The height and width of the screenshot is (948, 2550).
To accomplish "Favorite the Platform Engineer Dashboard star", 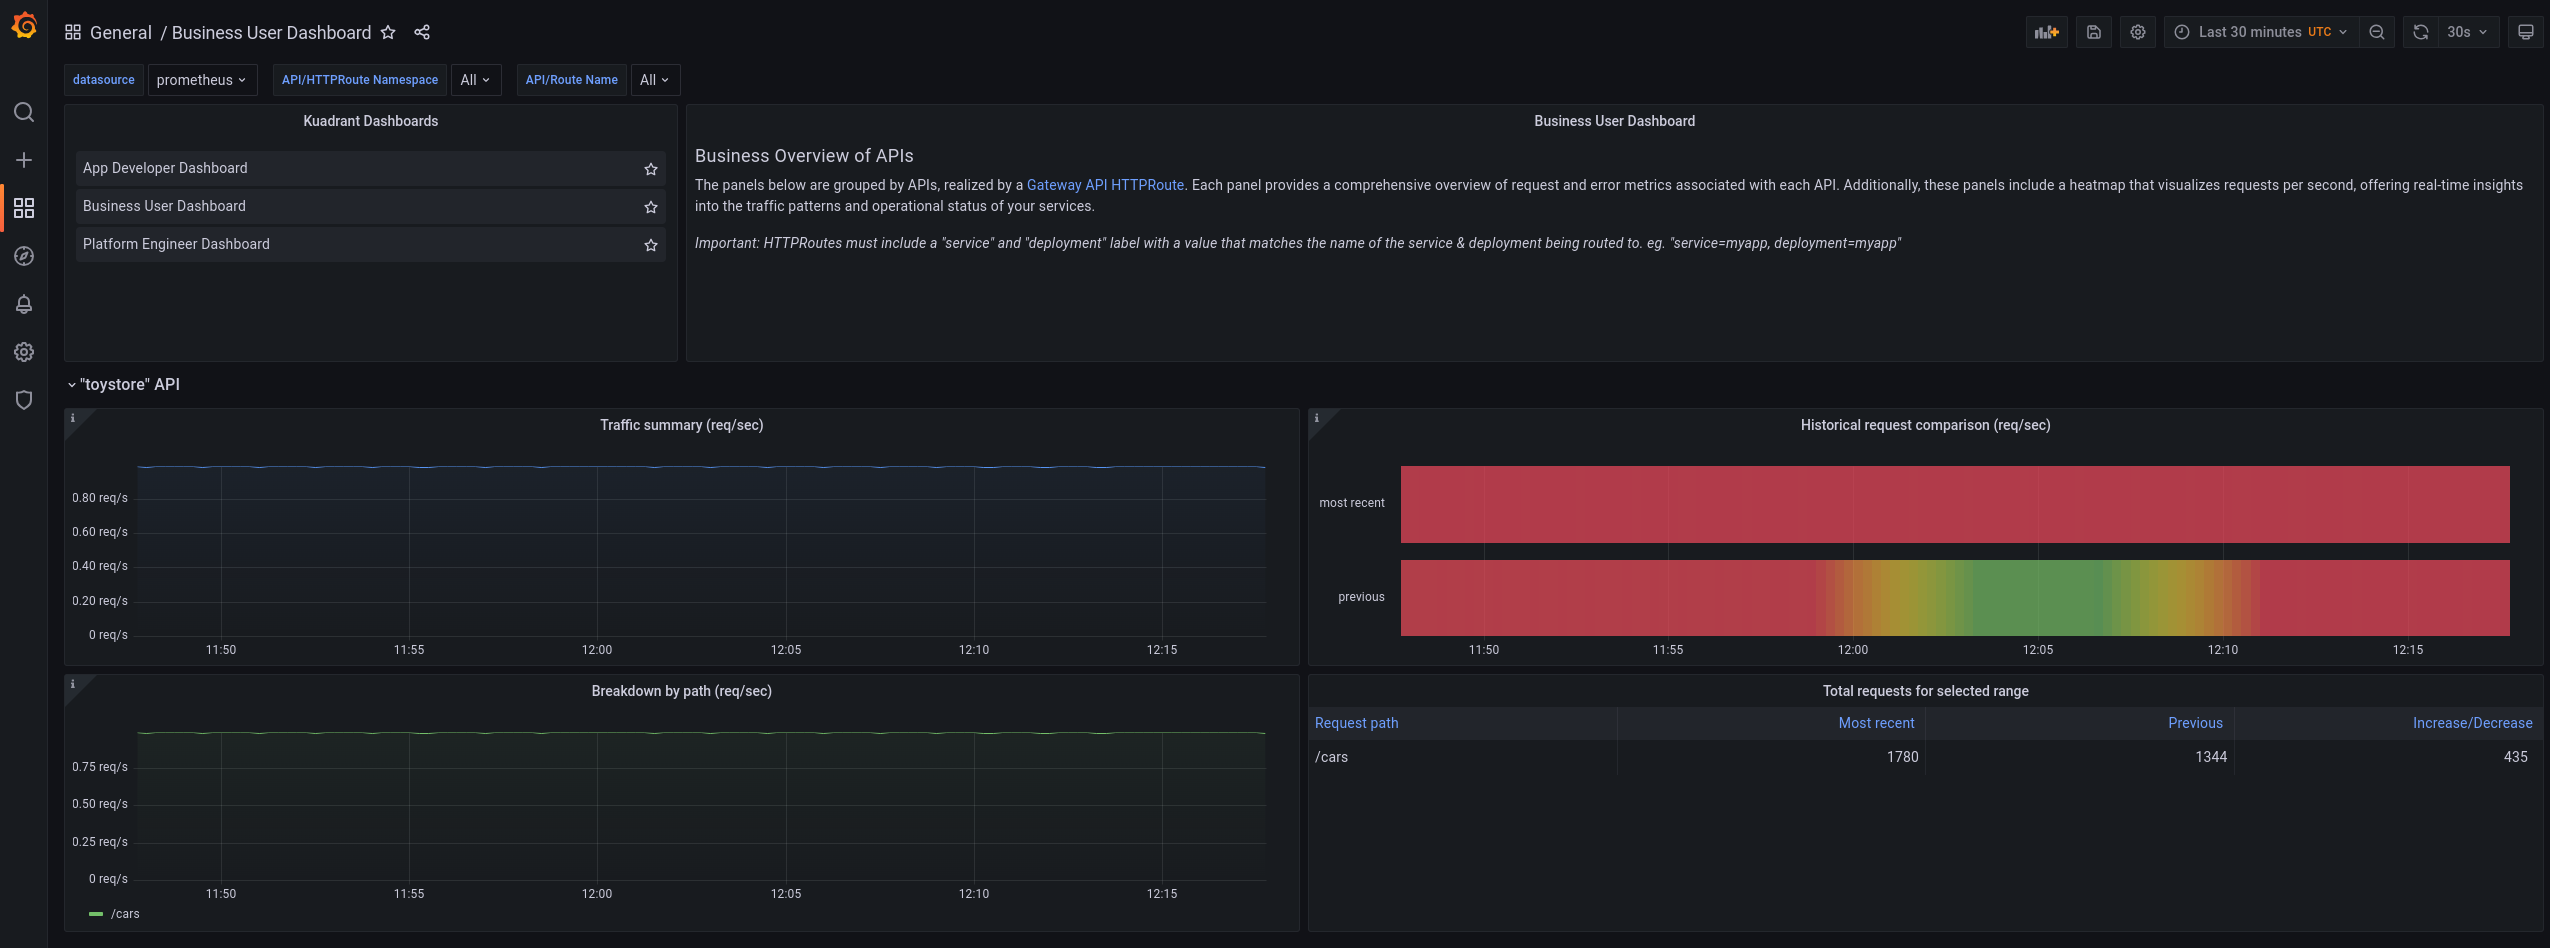I will [x=650, y=245].
